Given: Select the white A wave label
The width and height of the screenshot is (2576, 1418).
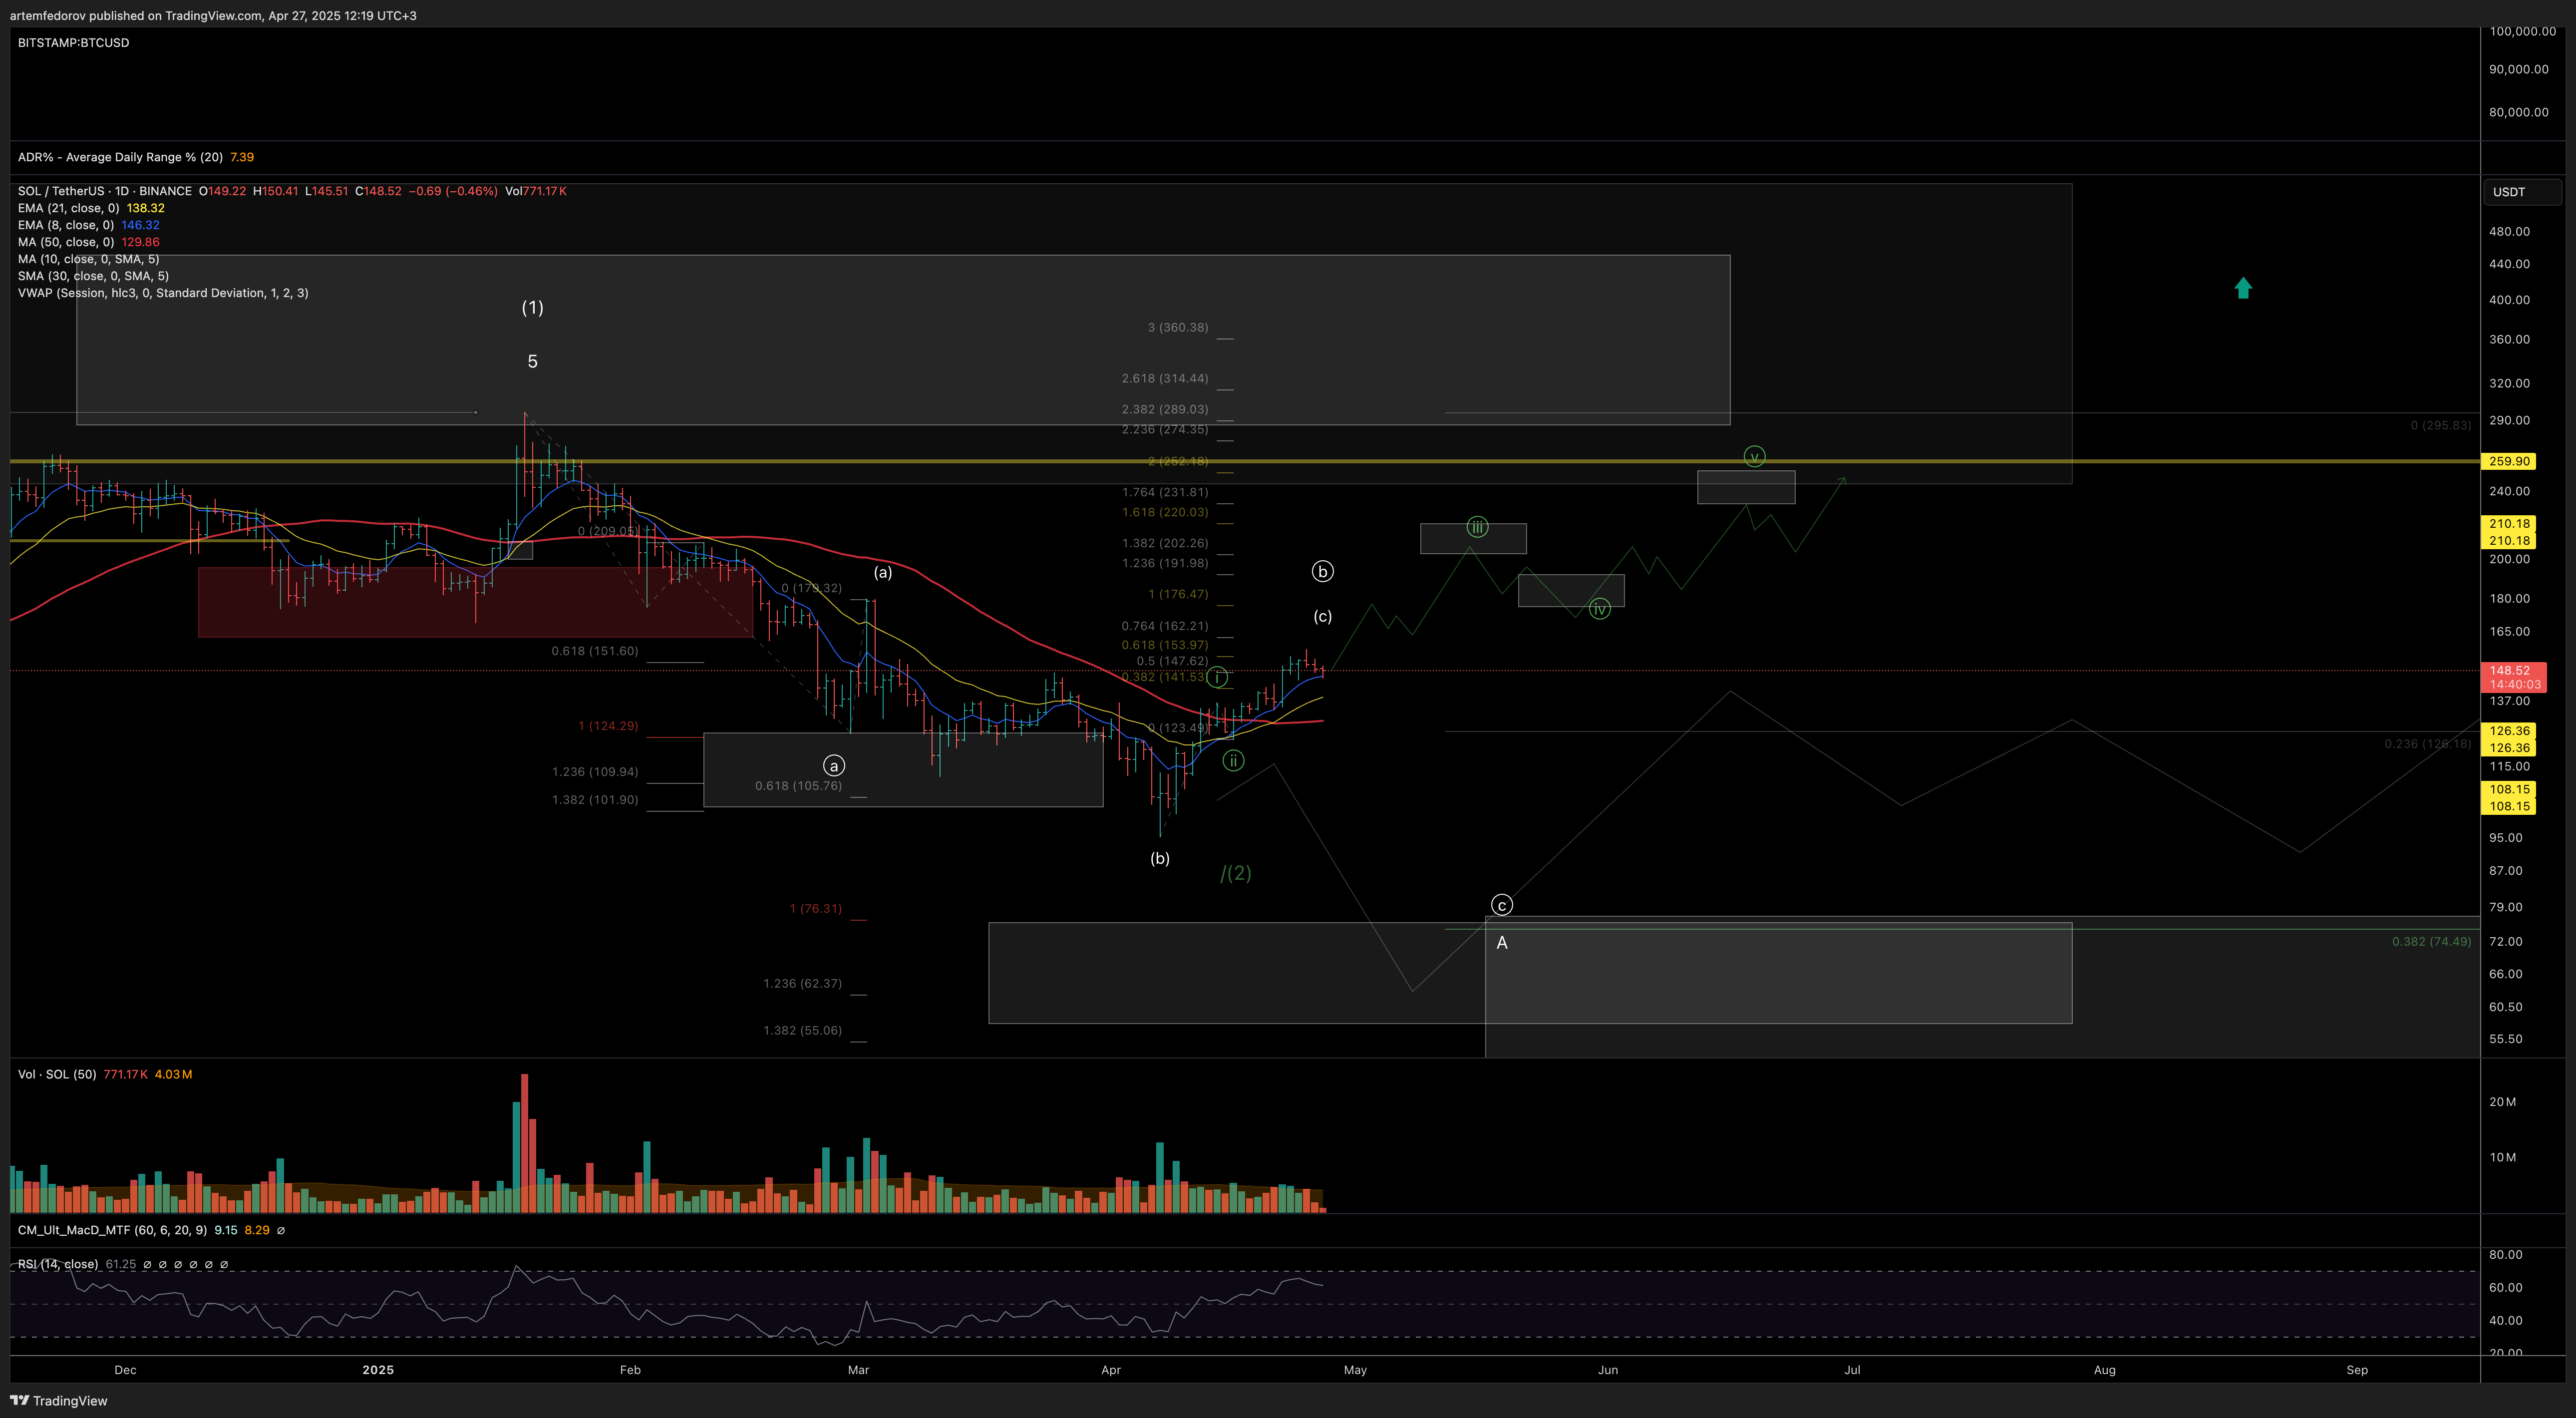Looking at the screenshot, I should (1502, 943).
